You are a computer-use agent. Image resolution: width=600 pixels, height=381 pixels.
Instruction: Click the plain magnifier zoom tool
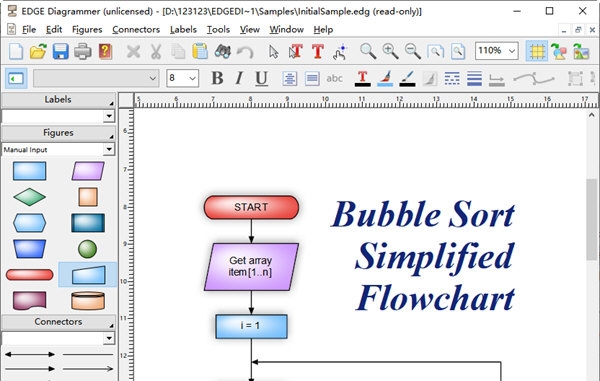click(x=368, y=51)
